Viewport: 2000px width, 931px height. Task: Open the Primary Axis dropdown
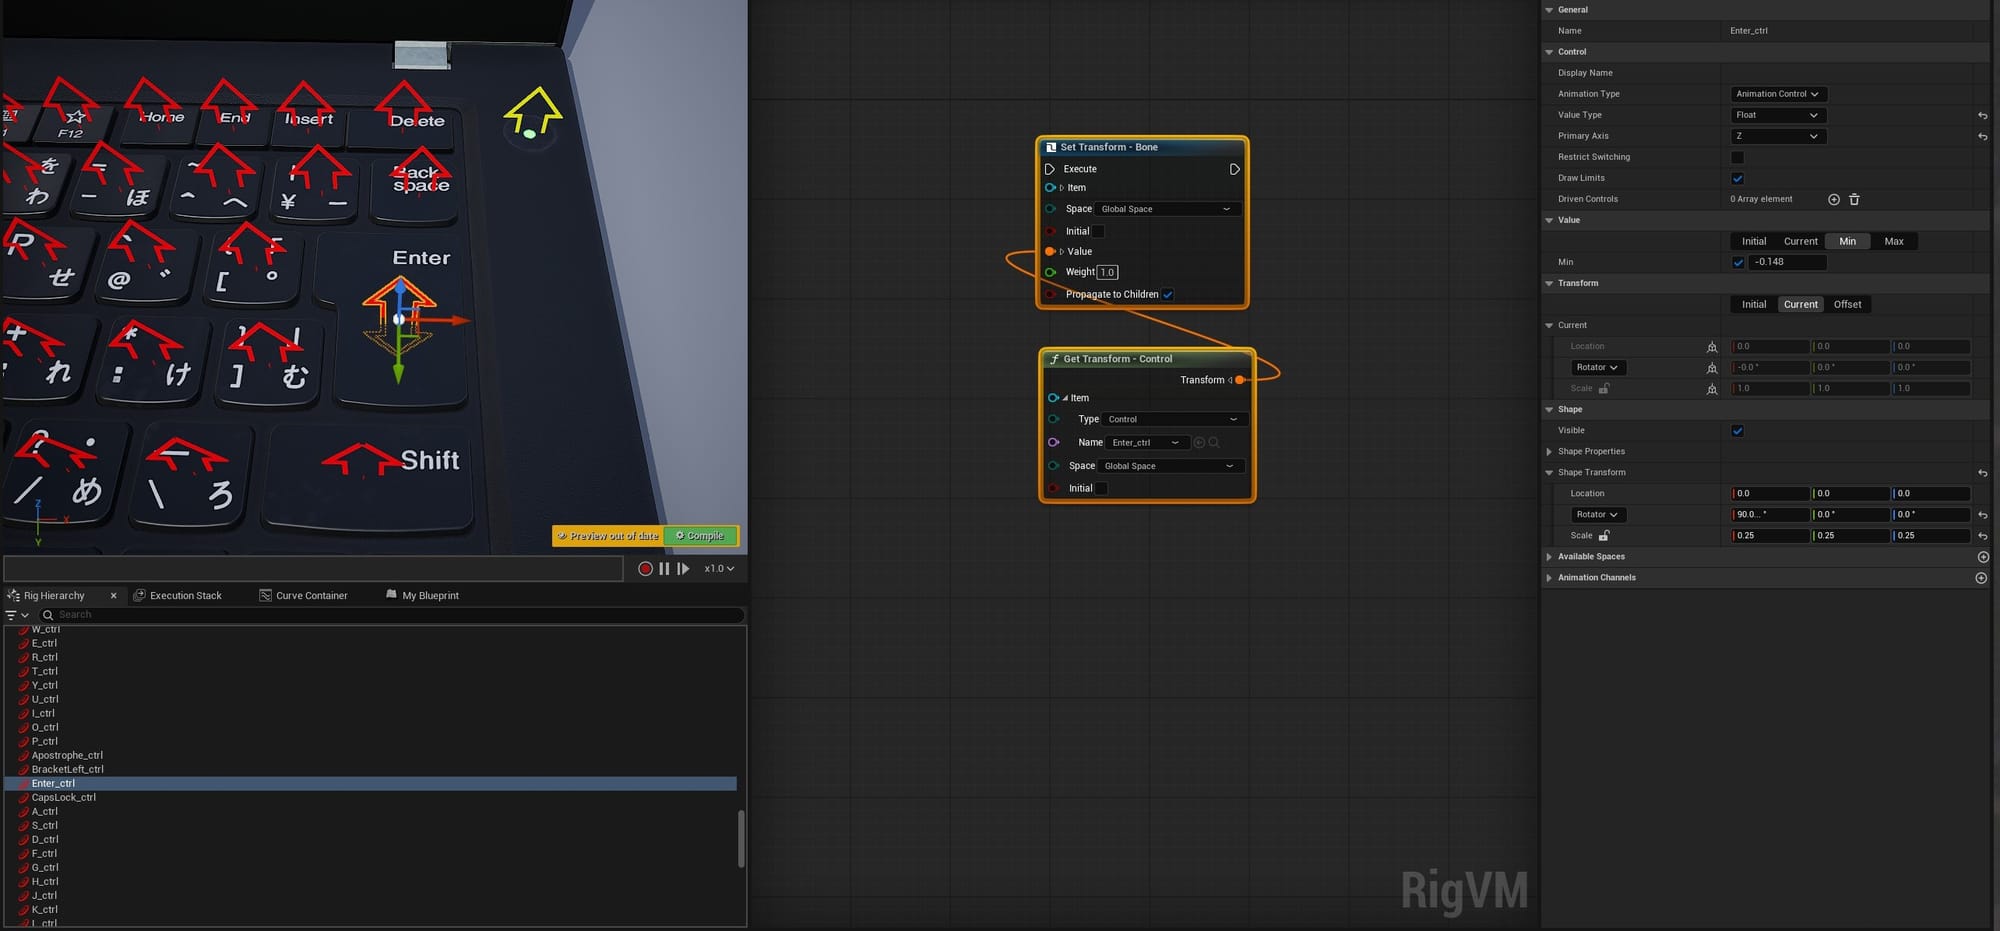pos(1777,136)
